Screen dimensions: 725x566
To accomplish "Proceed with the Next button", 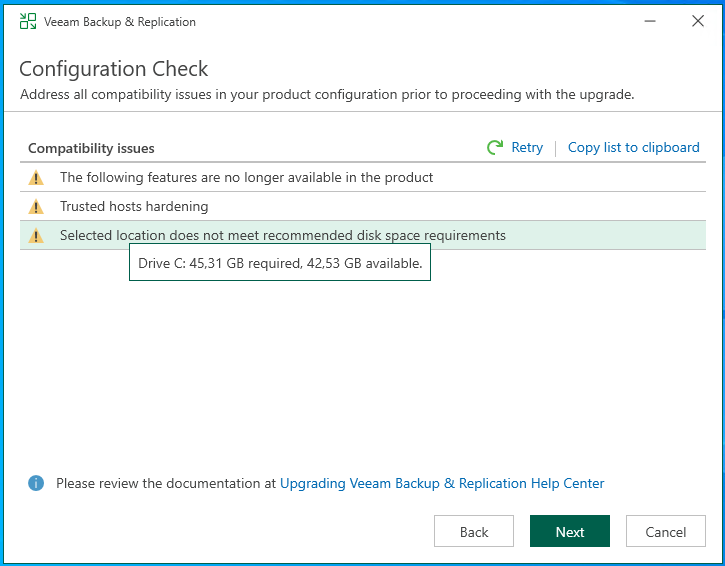I will click(569, 532).
